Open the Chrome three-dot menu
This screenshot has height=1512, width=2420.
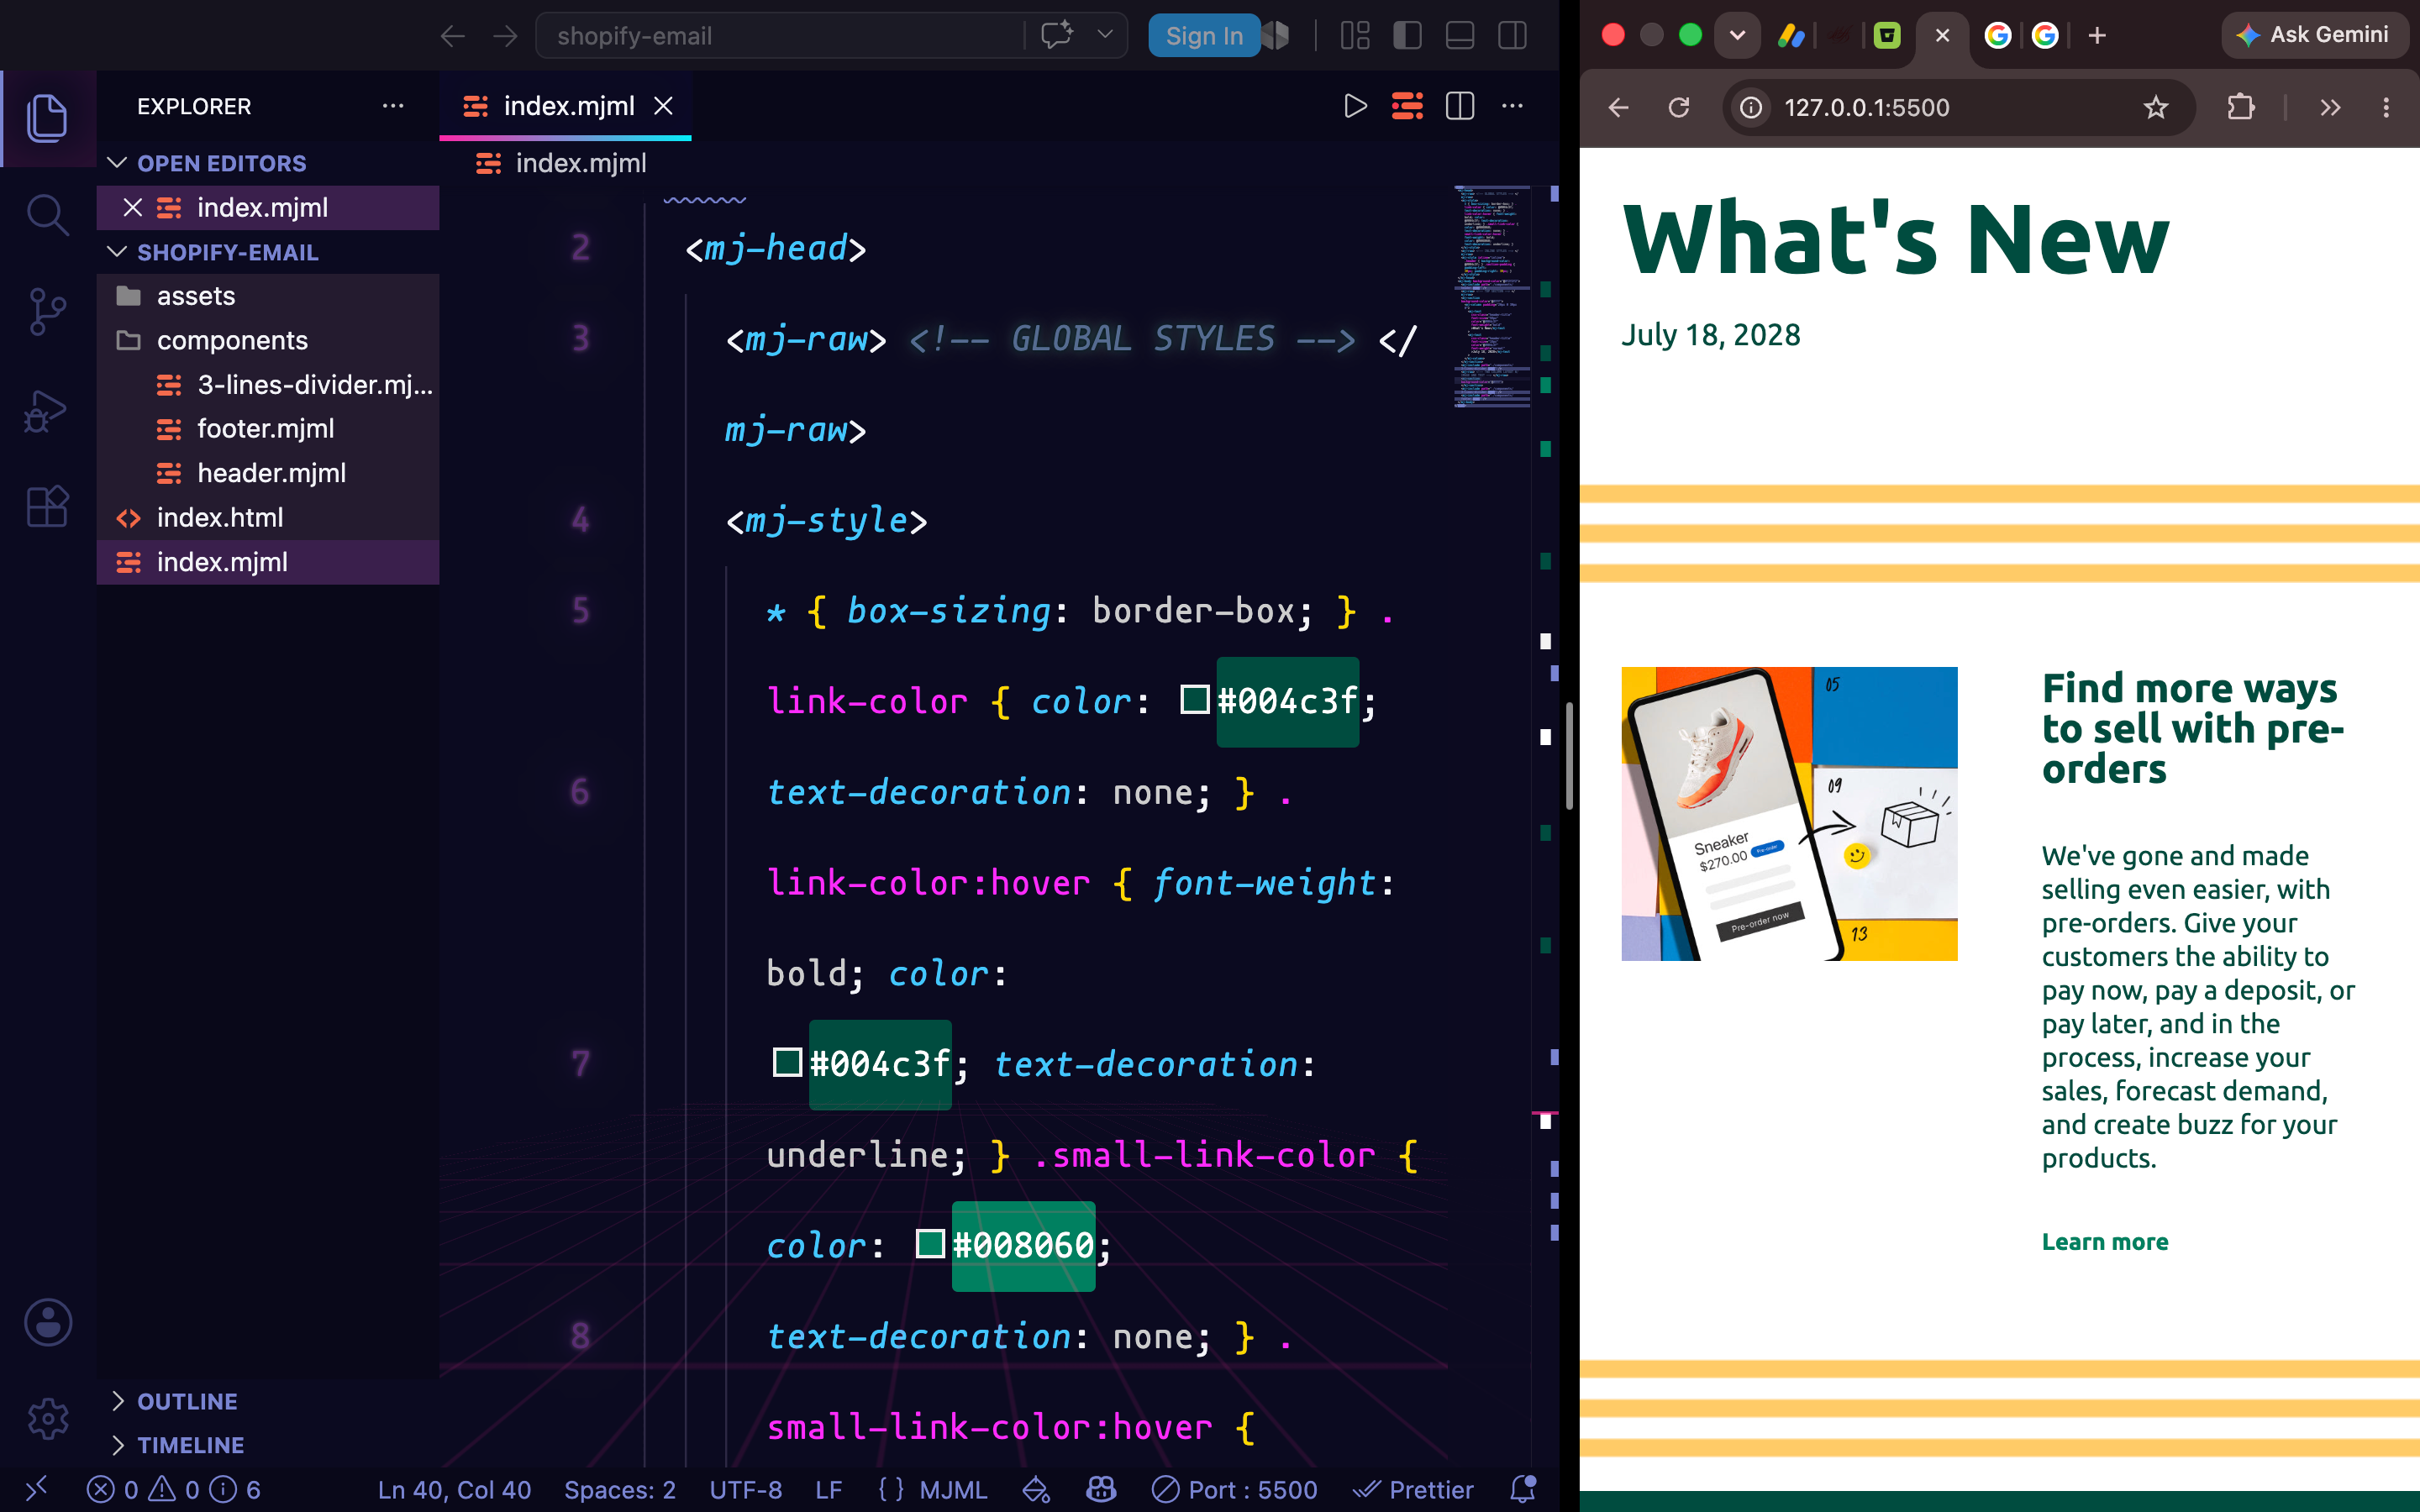point(2386,107)
